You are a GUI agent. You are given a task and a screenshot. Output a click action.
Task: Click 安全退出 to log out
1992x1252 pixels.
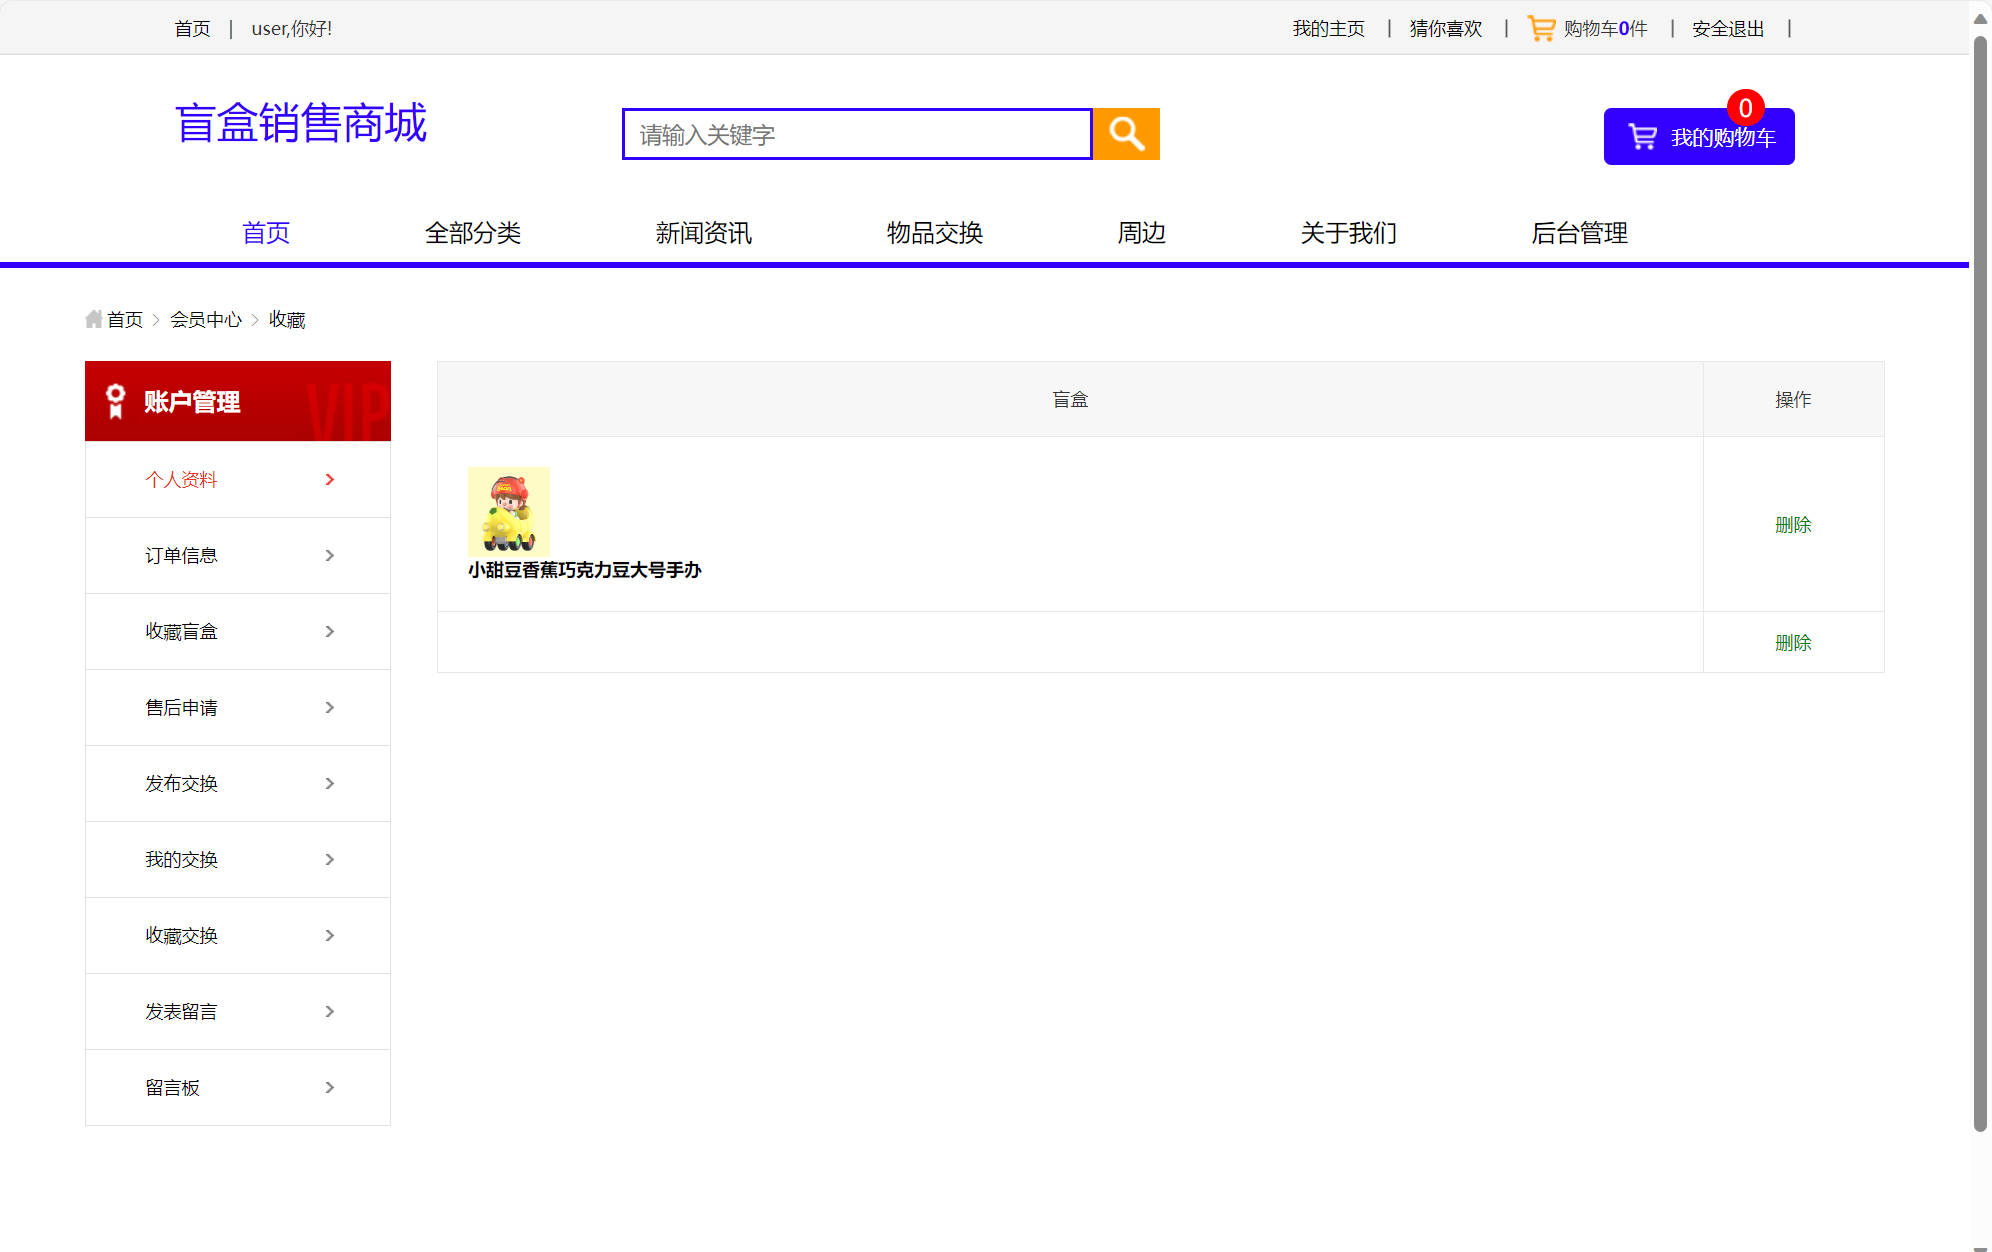[1727, 28]
